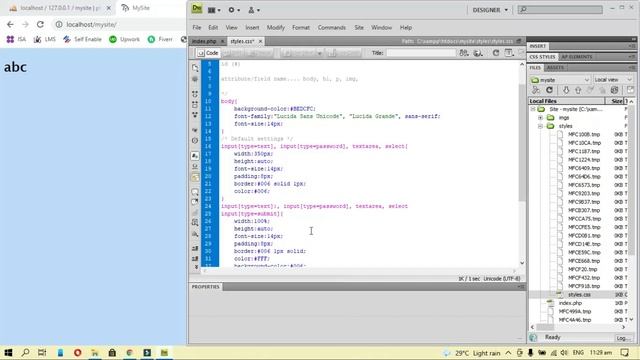Click Collapse Selection icon in coding toolbar
Image resolution: width=640 pixels, height=360 pixels.
(x=195, y=104)
